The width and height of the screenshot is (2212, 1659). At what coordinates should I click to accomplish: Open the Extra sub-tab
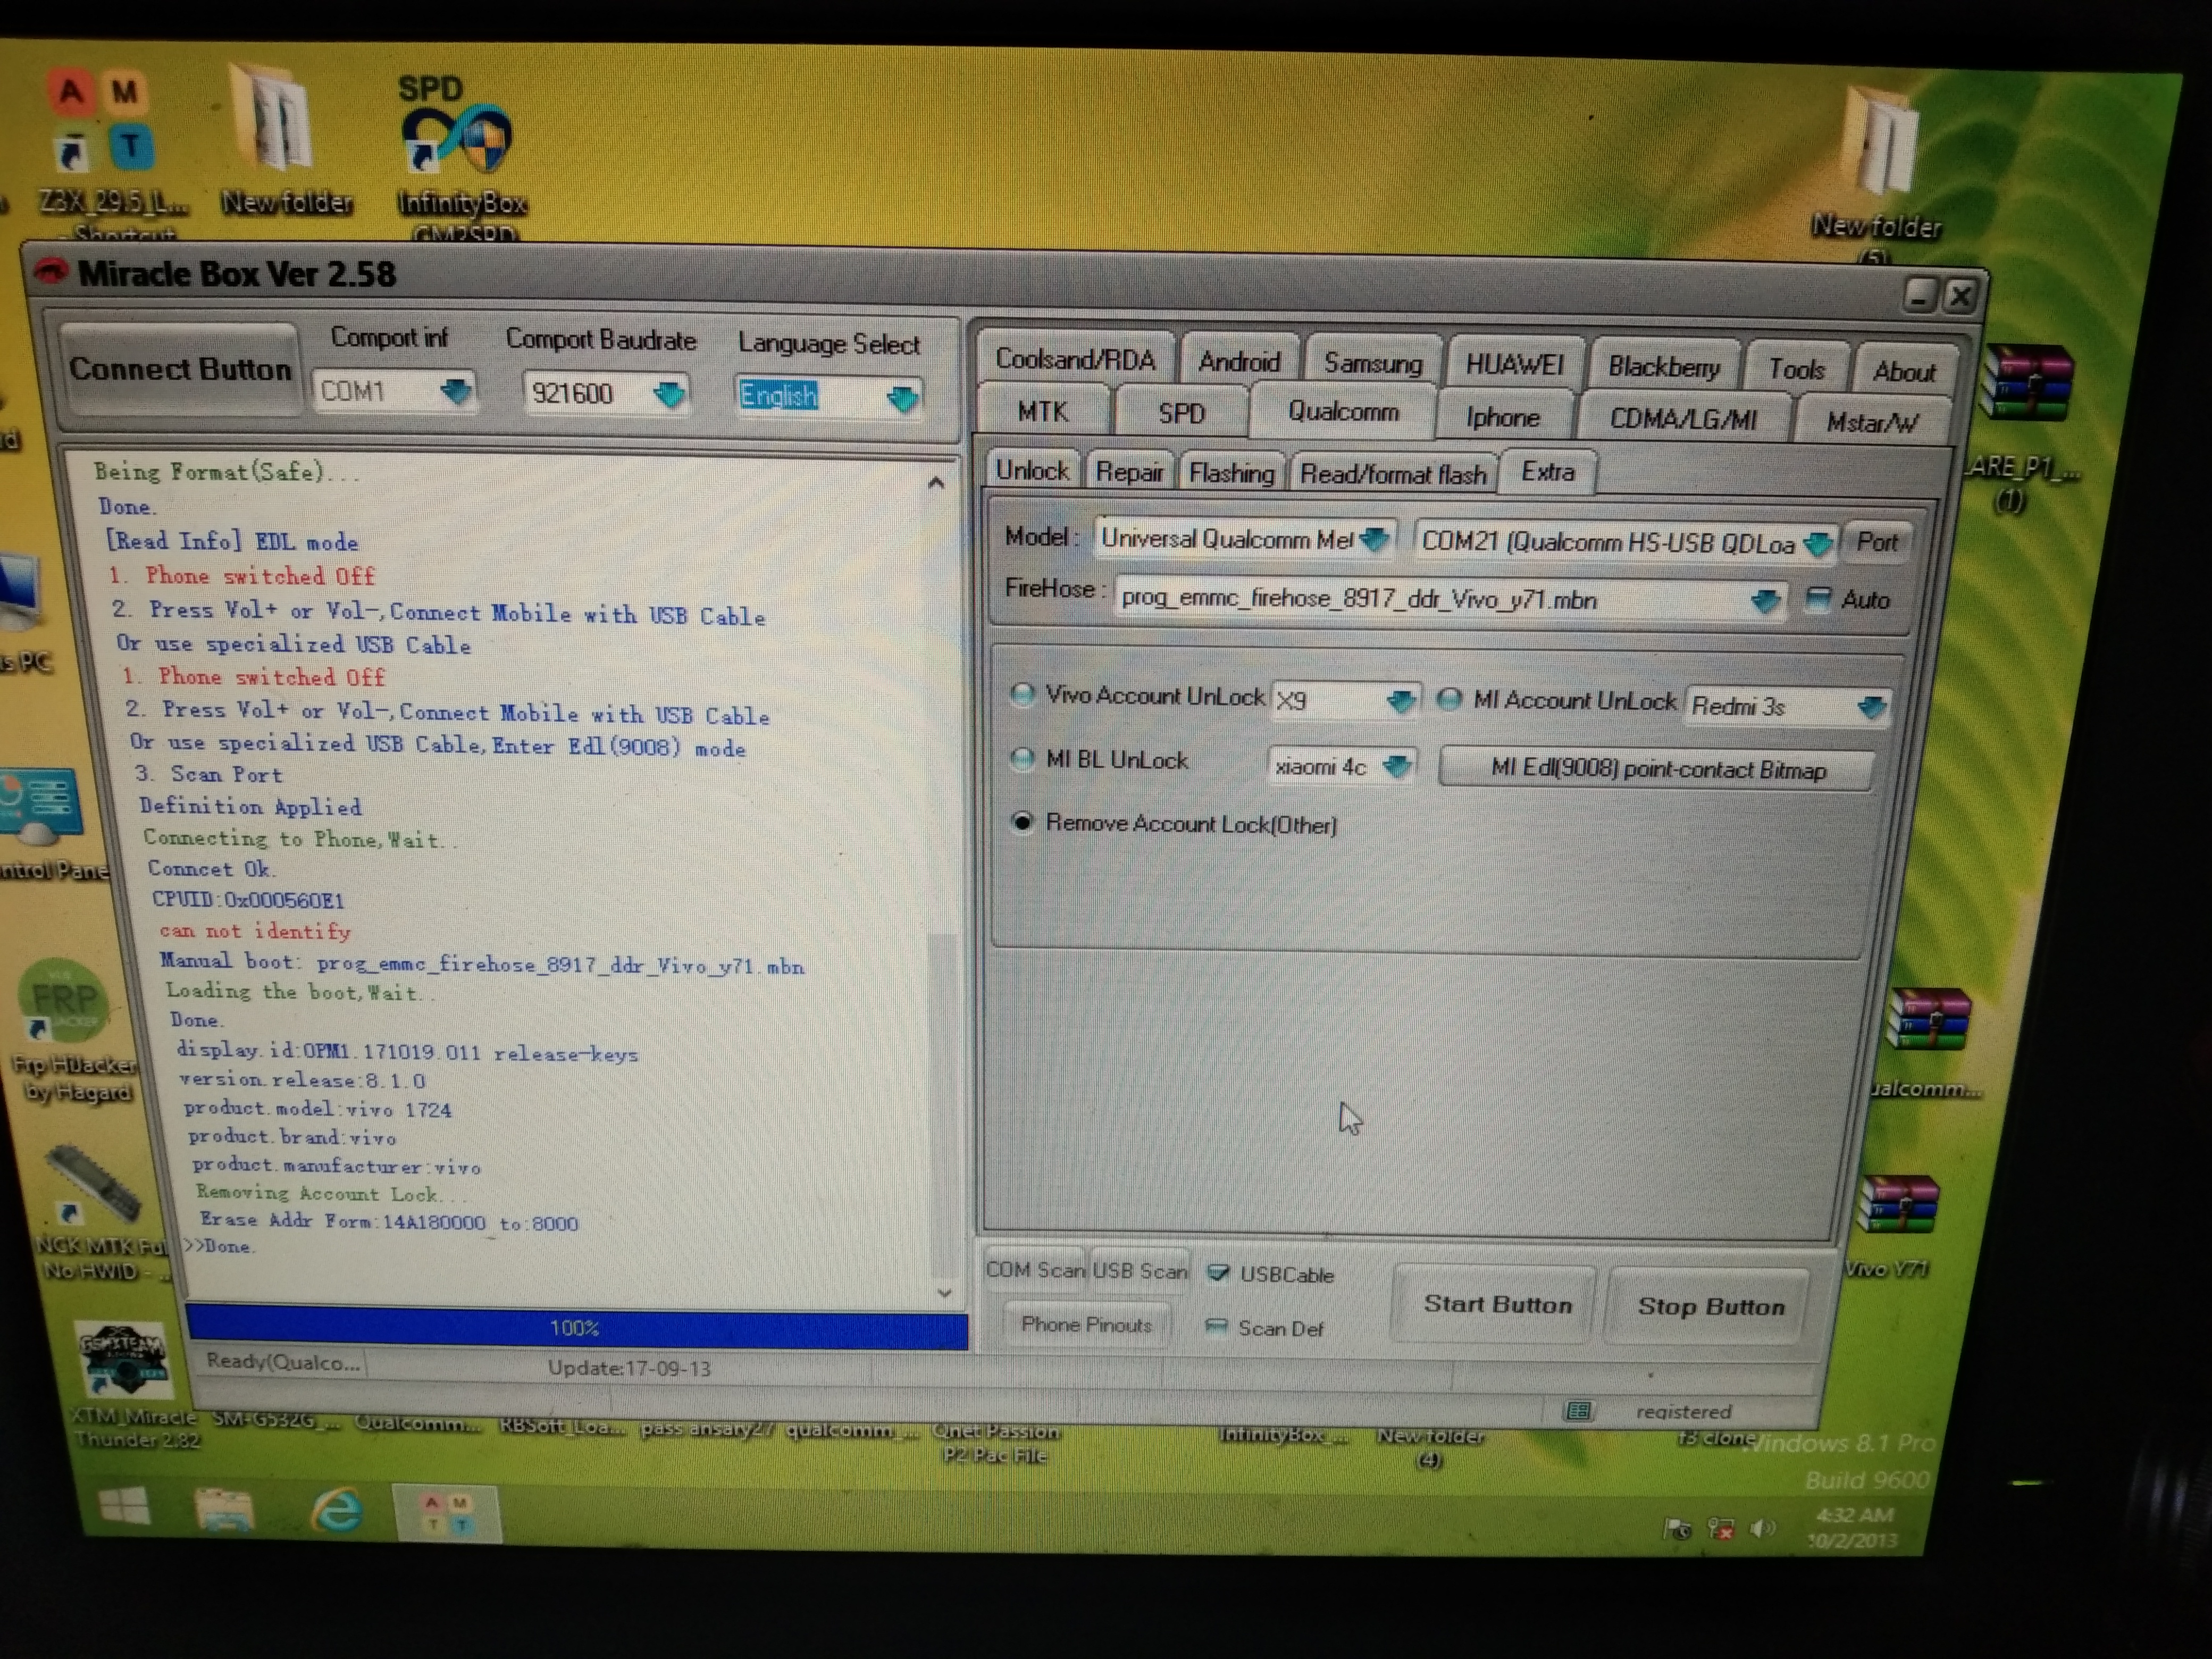coord(1548,472)
